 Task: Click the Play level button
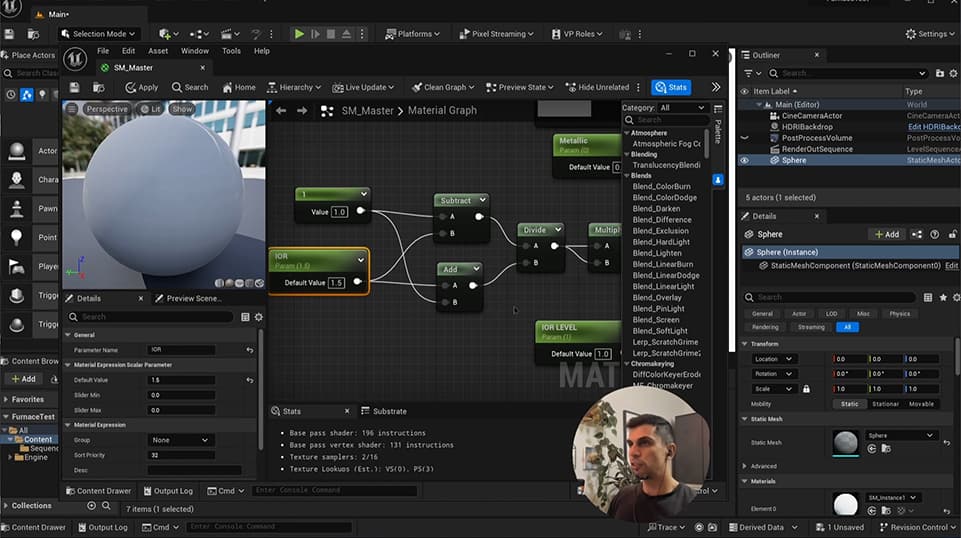tap(299, 34)
